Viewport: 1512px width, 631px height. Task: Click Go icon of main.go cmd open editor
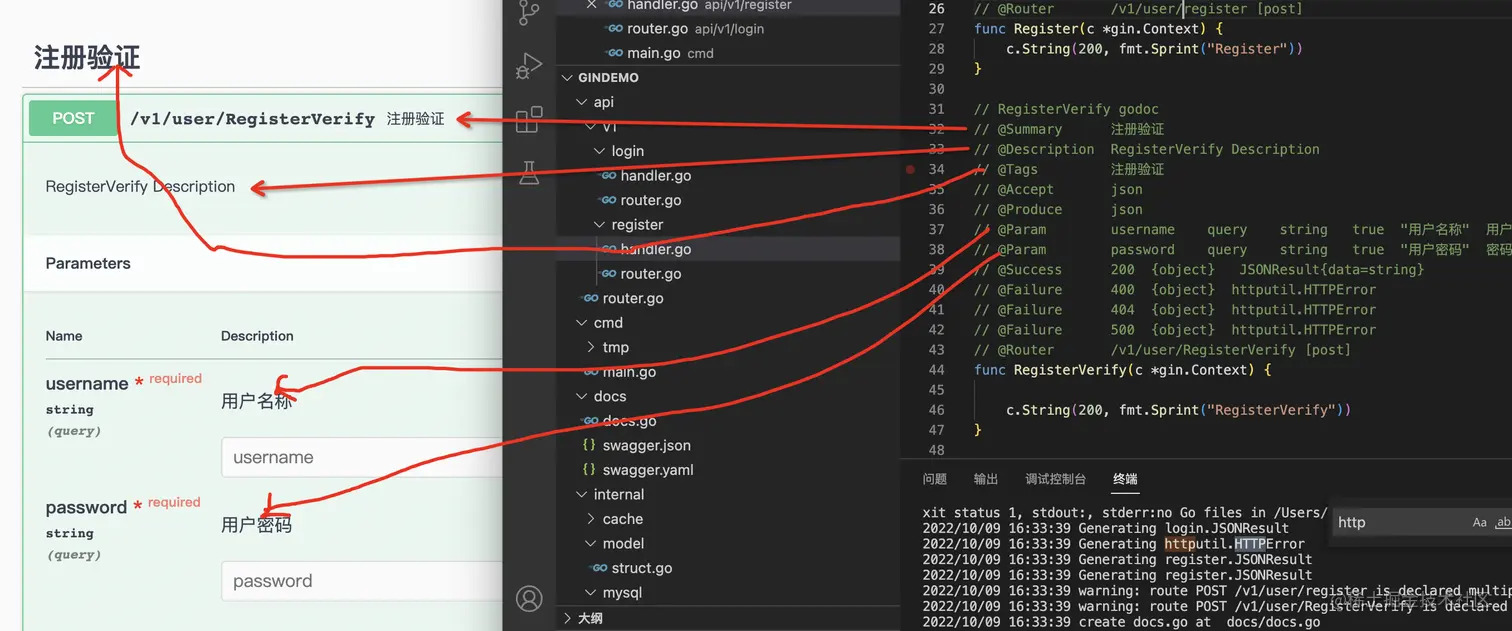point(615,53)
